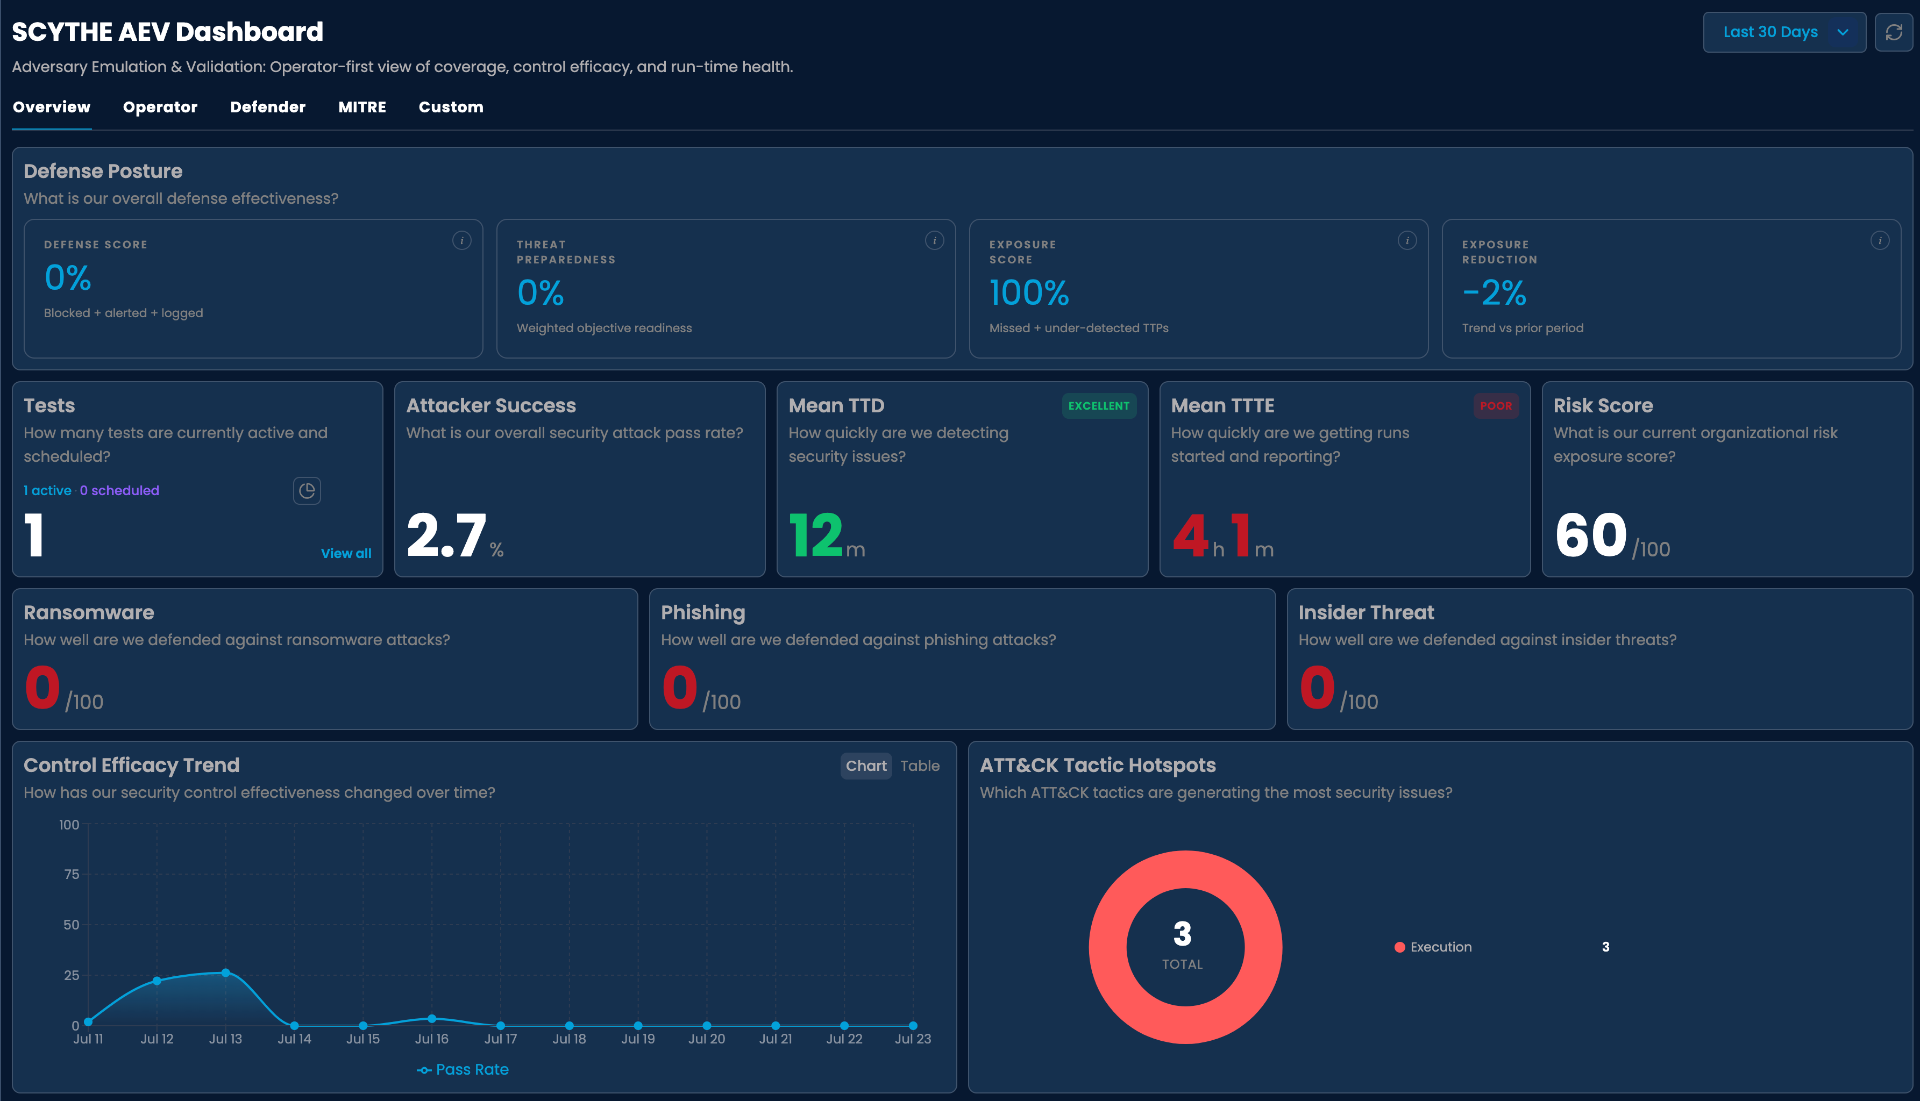The height and width of the screenshot is (1101, 1920).
Task: Click the Risk Score card heading
Action: (x=1603, y=405)
